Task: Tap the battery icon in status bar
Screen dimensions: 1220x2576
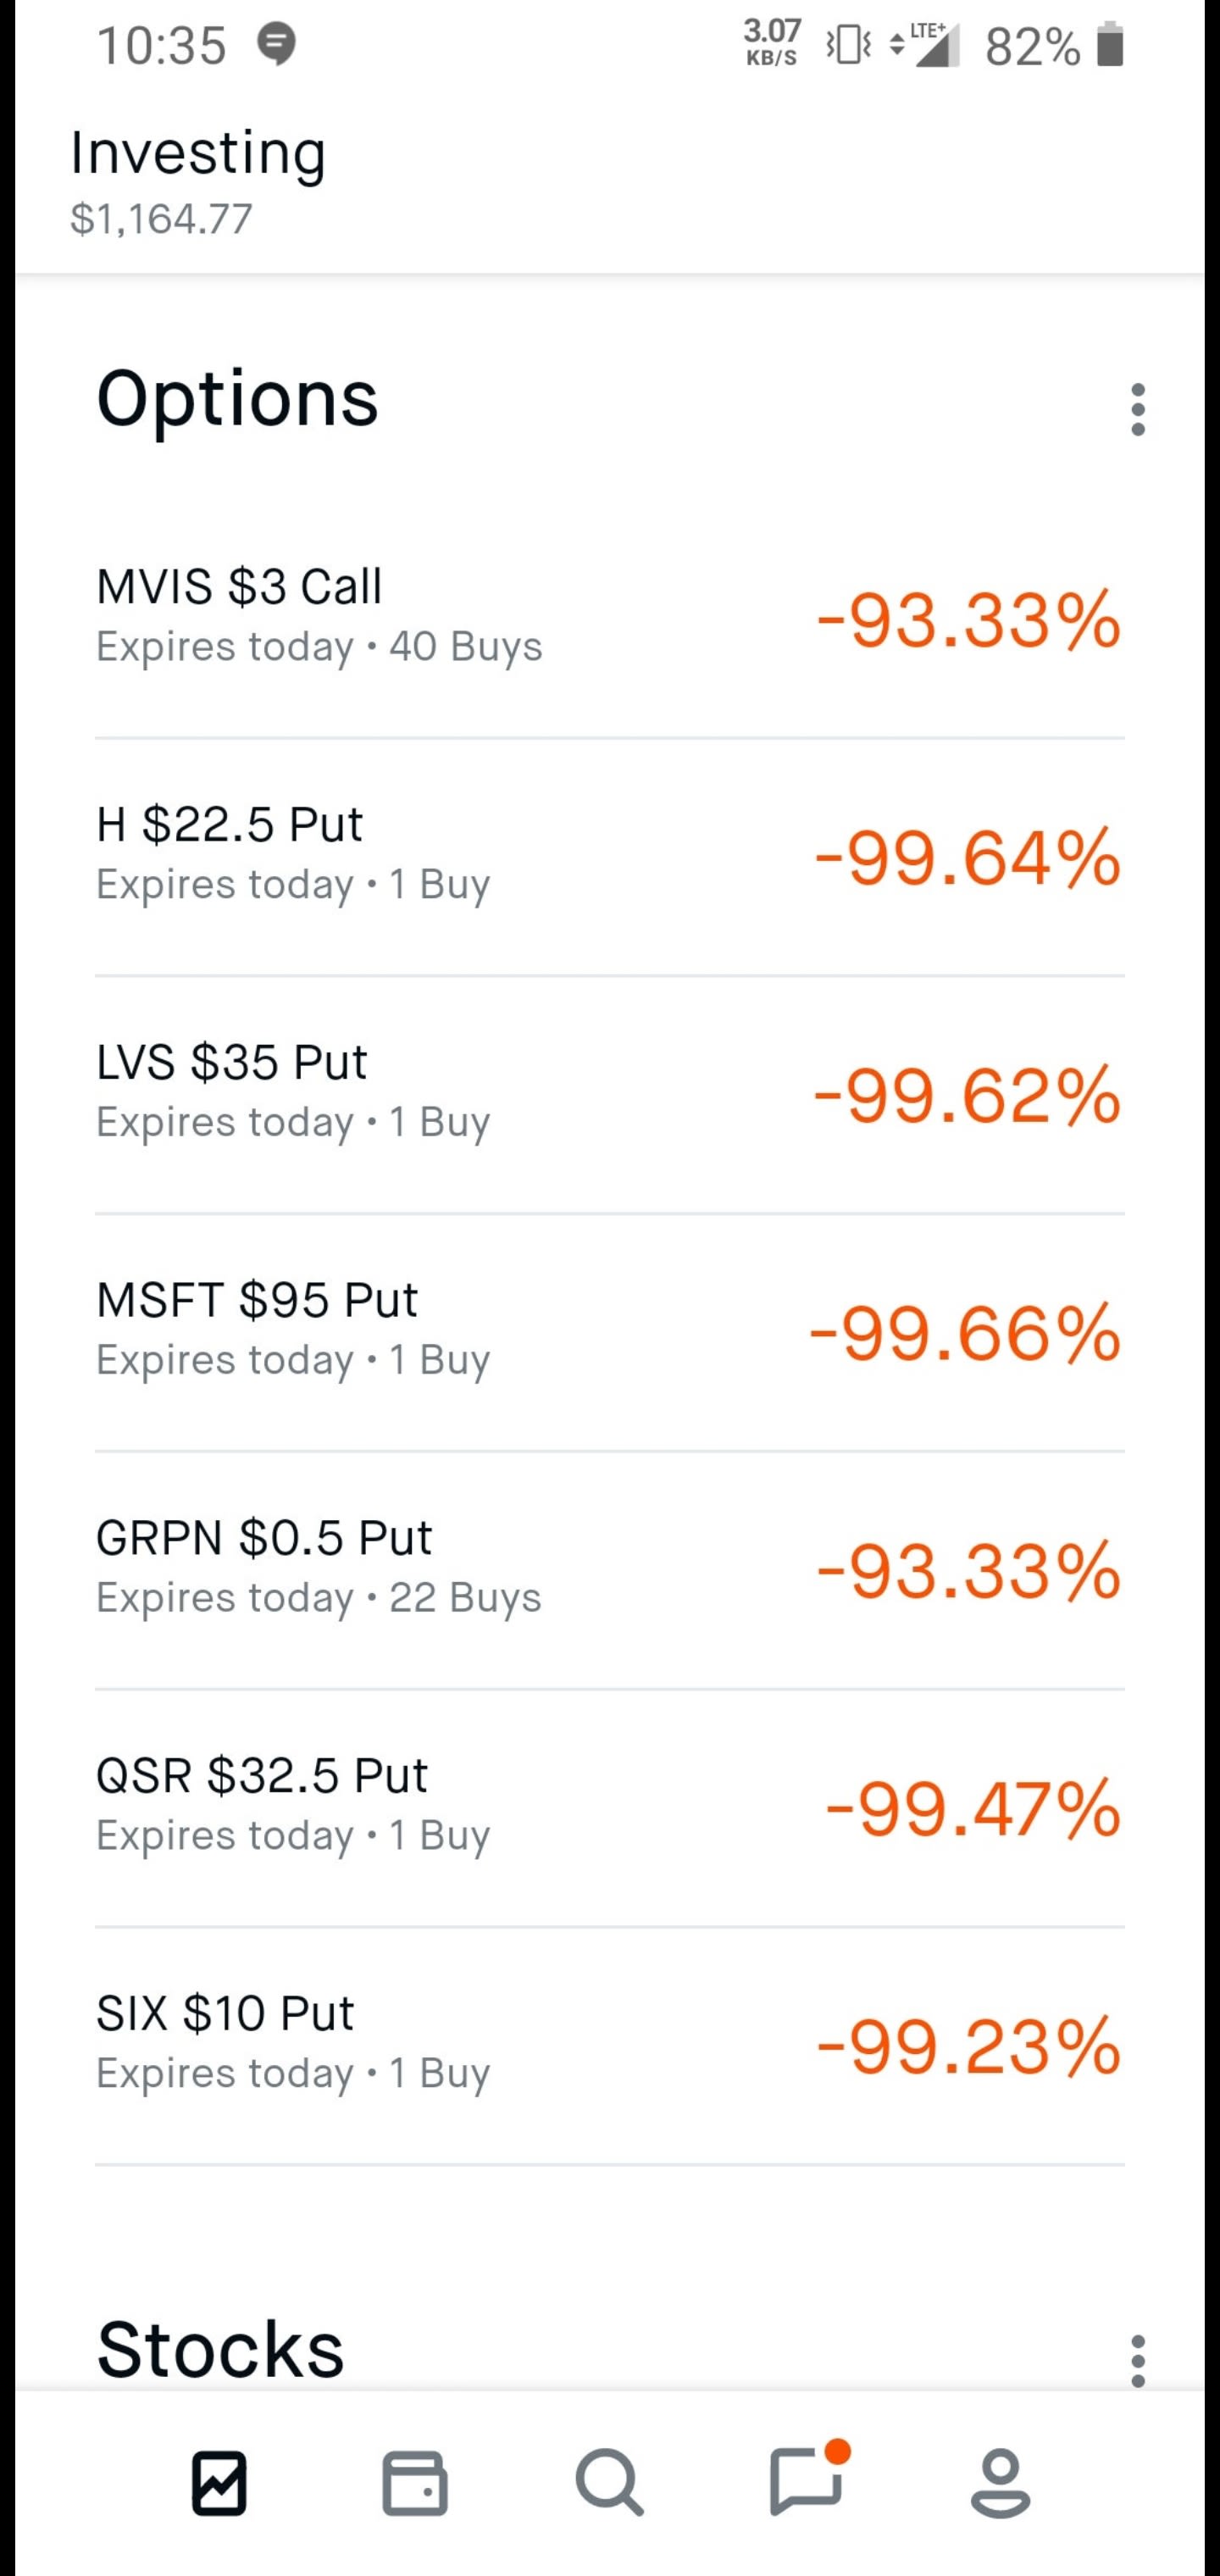Action: coord(1110,46)
